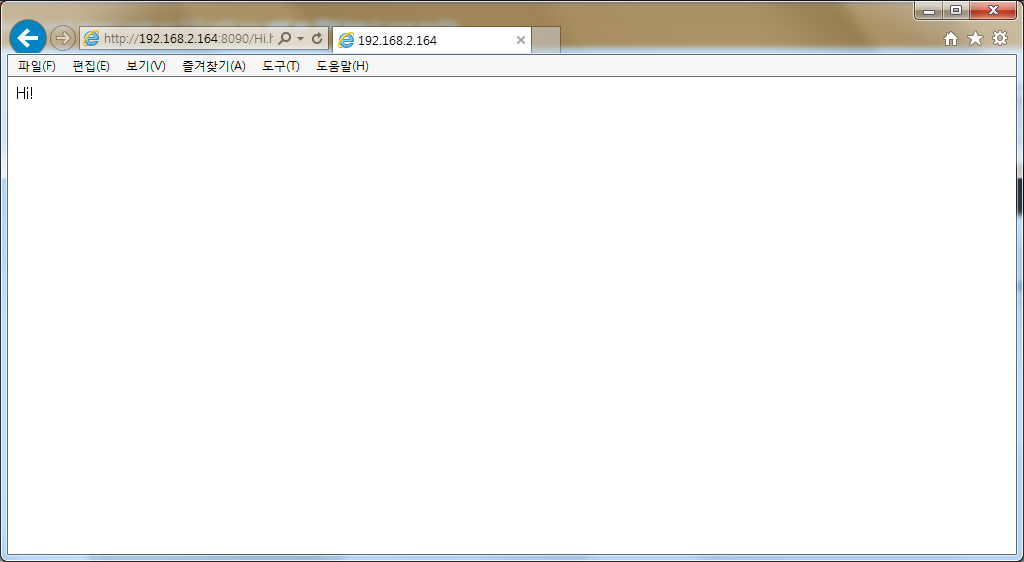Open the 도움말(H) menu
The image size is (1024, 562).
coord(342,66)
